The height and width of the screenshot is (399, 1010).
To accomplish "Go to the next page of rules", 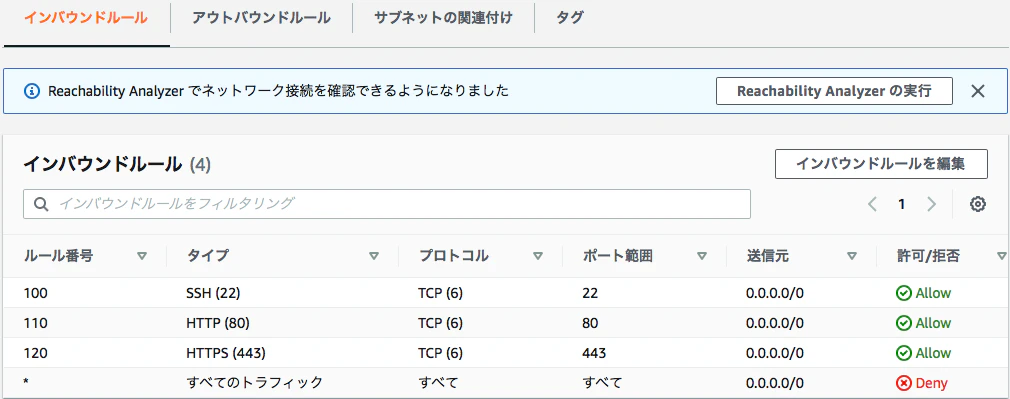I will (x=931, y=204).
